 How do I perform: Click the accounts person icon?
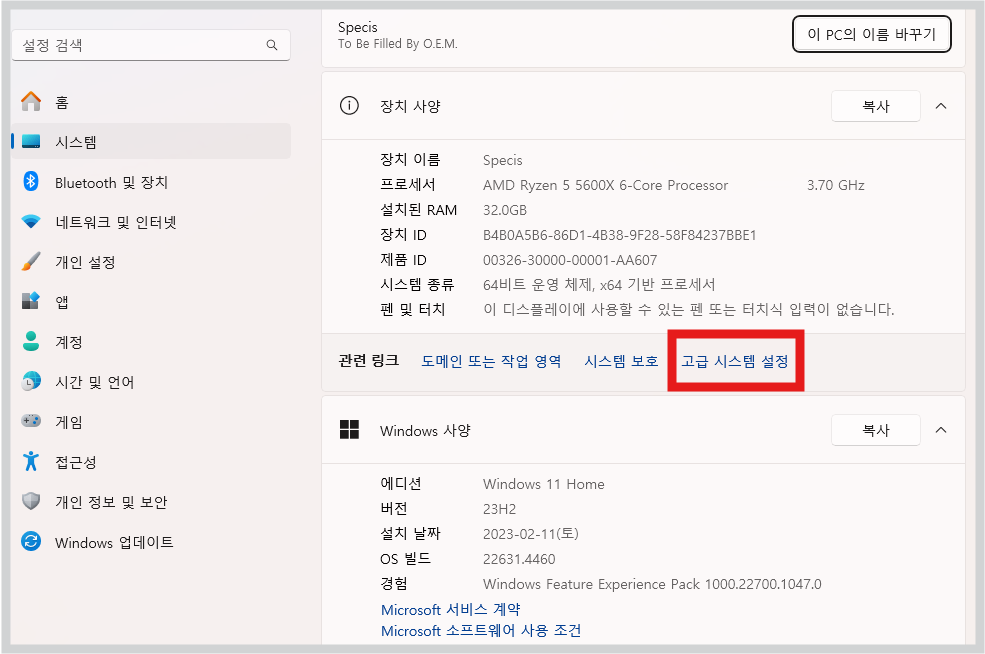click(x=31, y=341)
